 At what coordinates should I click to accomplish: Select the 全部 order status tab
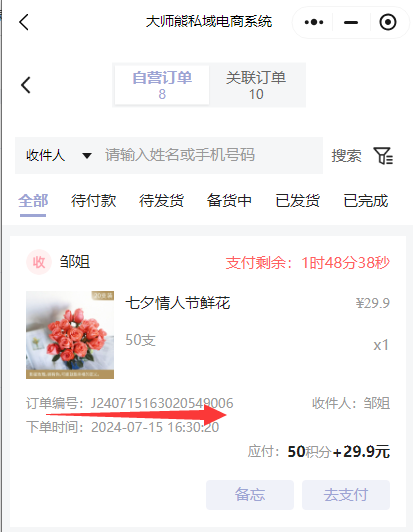click(x=33, y=201)
